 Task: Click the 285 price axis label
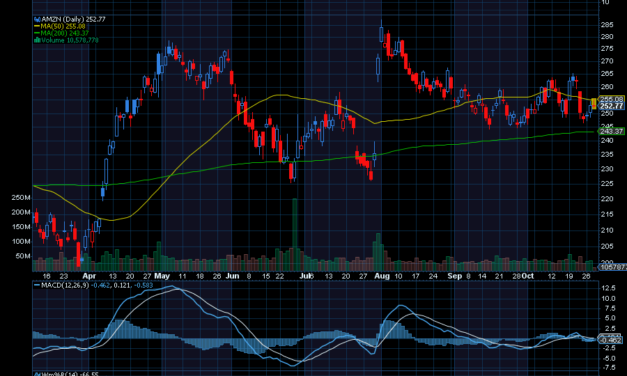click(x=607, y=25)
